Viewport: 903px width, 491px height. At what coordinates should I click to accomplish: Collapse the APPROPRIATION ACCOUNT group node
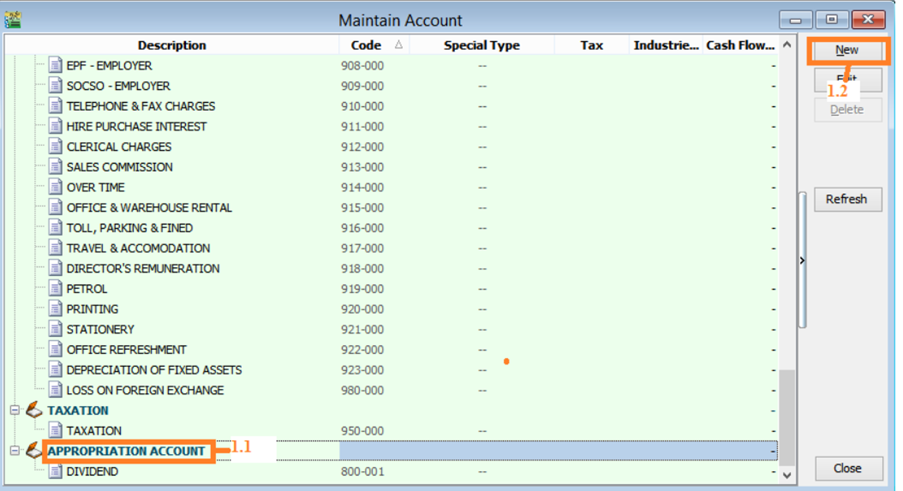(x=15, y=451)
